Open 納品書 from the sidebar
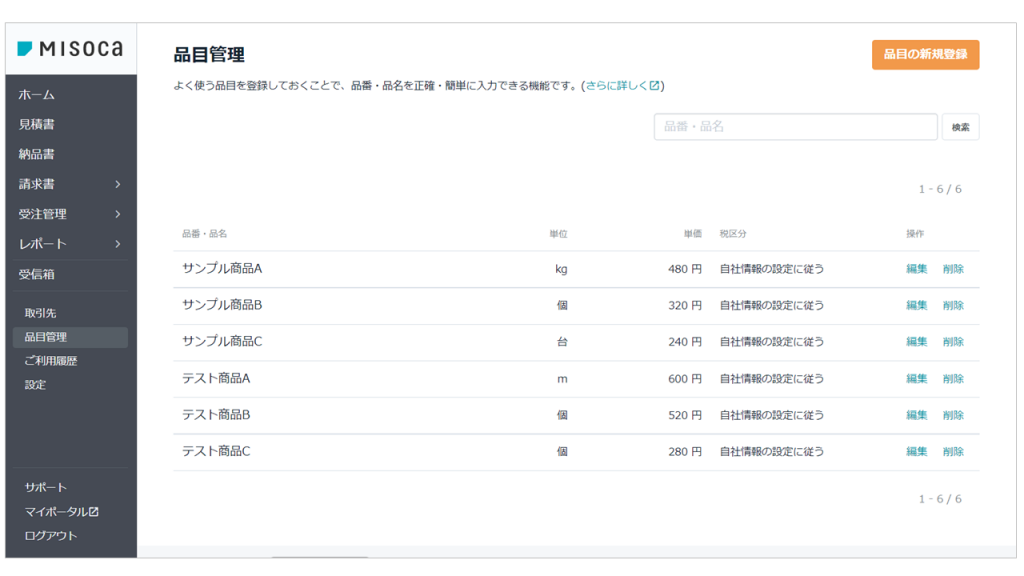Screen dimensions: 1024x576 coord(37,155)
